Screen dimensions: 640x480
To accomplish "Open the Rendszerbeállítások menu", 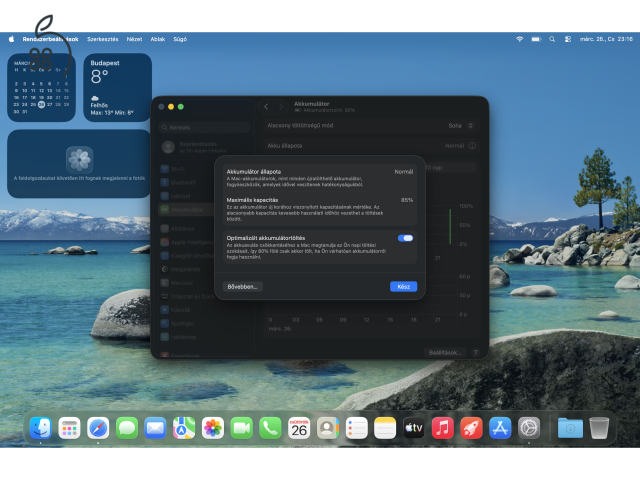I will point(50,39).
